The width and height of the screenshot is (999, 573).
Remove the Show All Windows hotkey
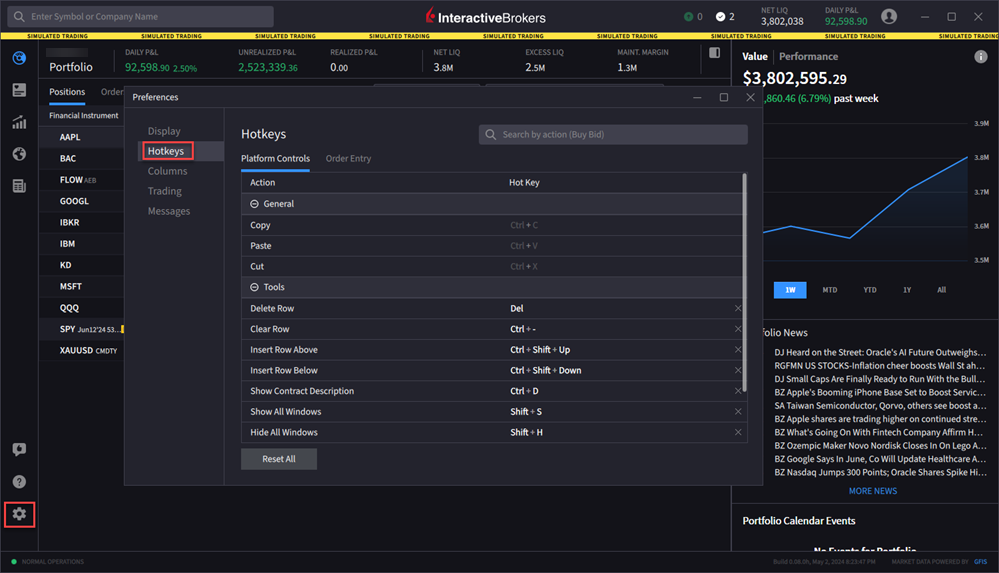tap(738, 412)
